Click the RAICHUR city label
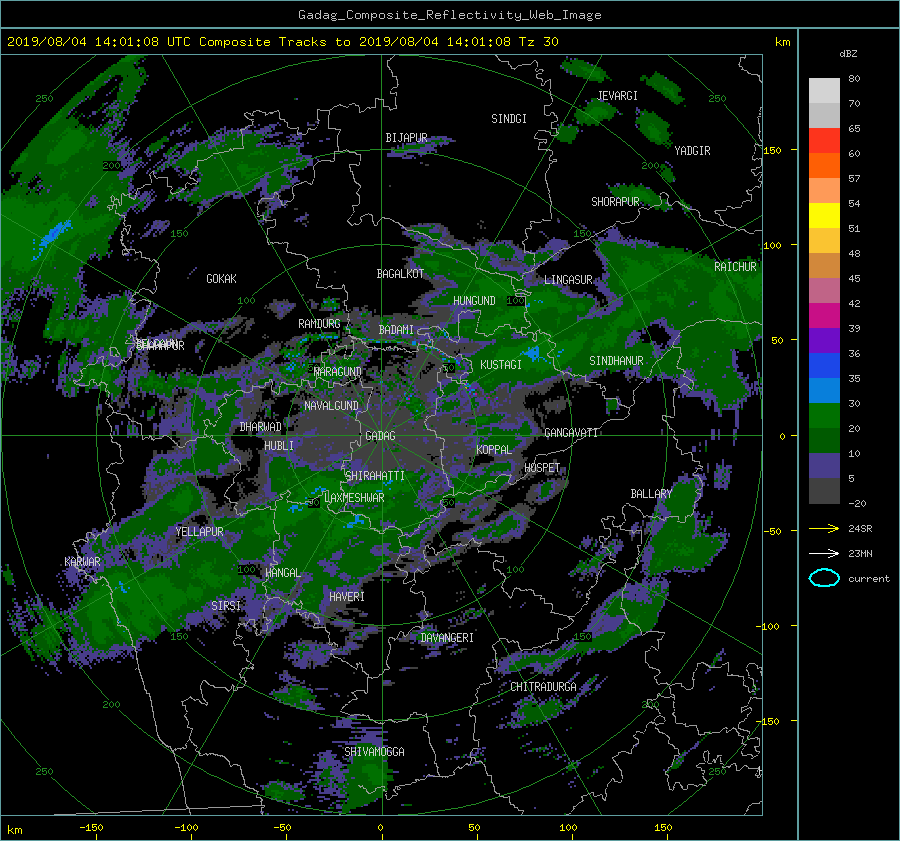 tap(735, 267)
